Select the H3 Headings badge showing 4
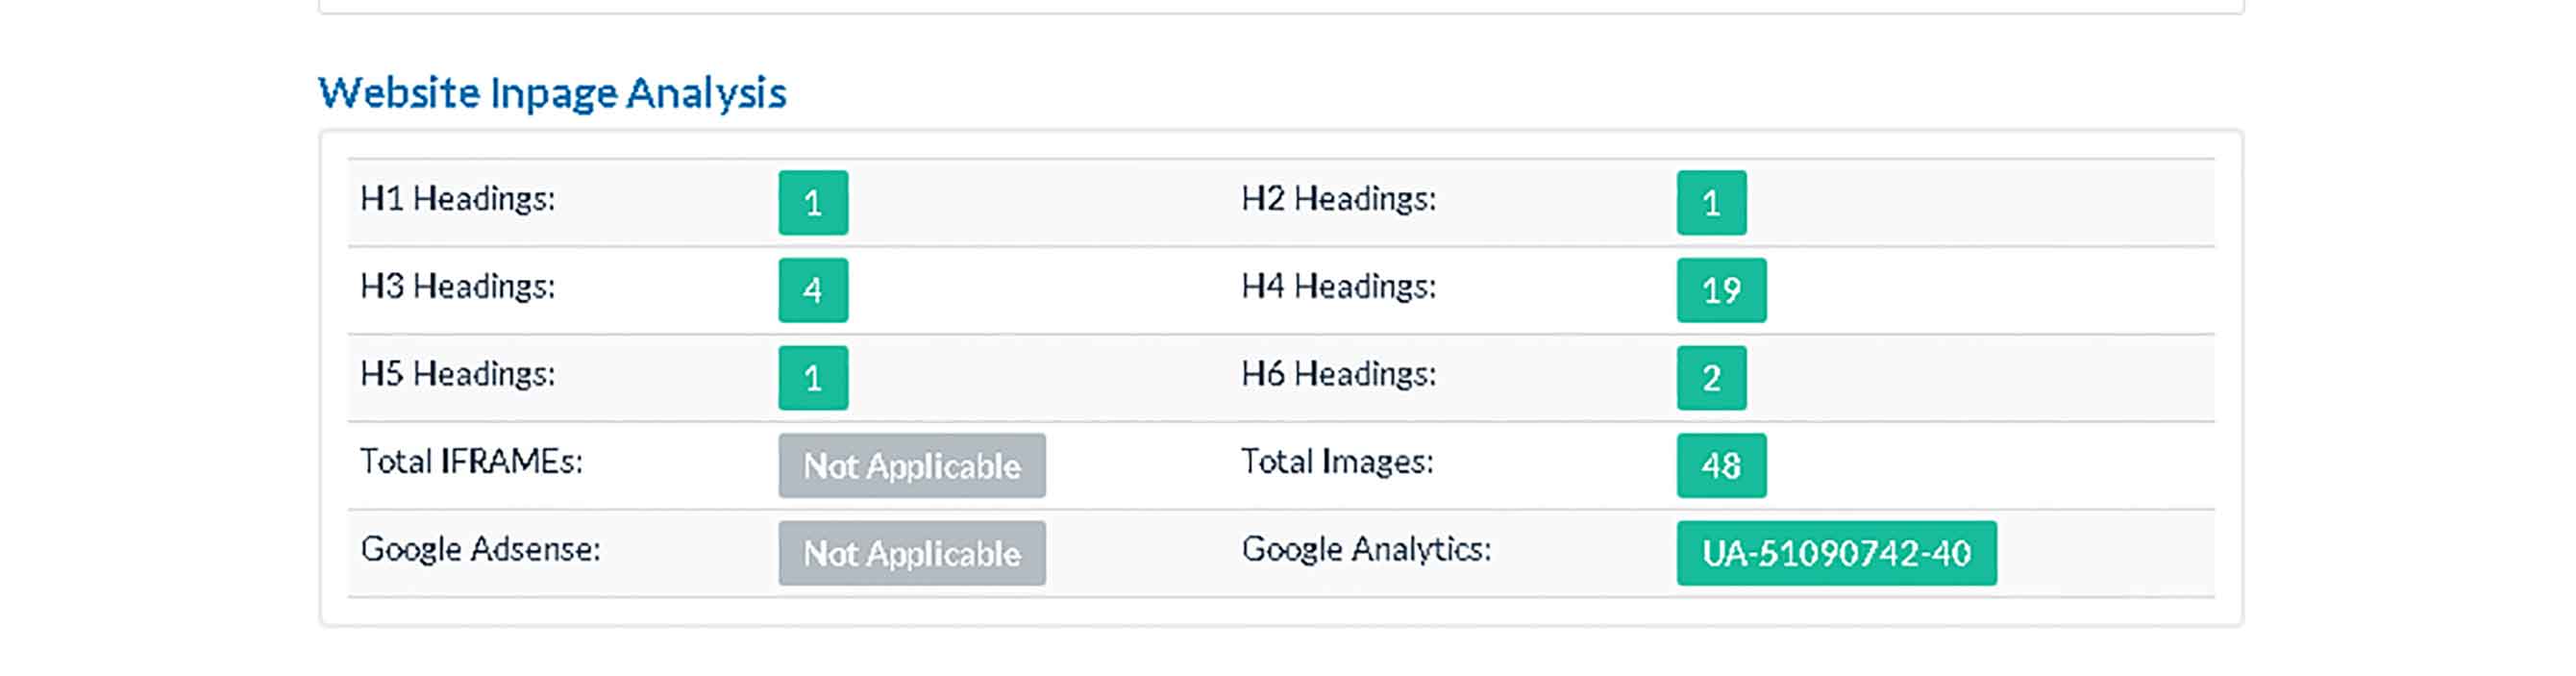 point(813,290)
